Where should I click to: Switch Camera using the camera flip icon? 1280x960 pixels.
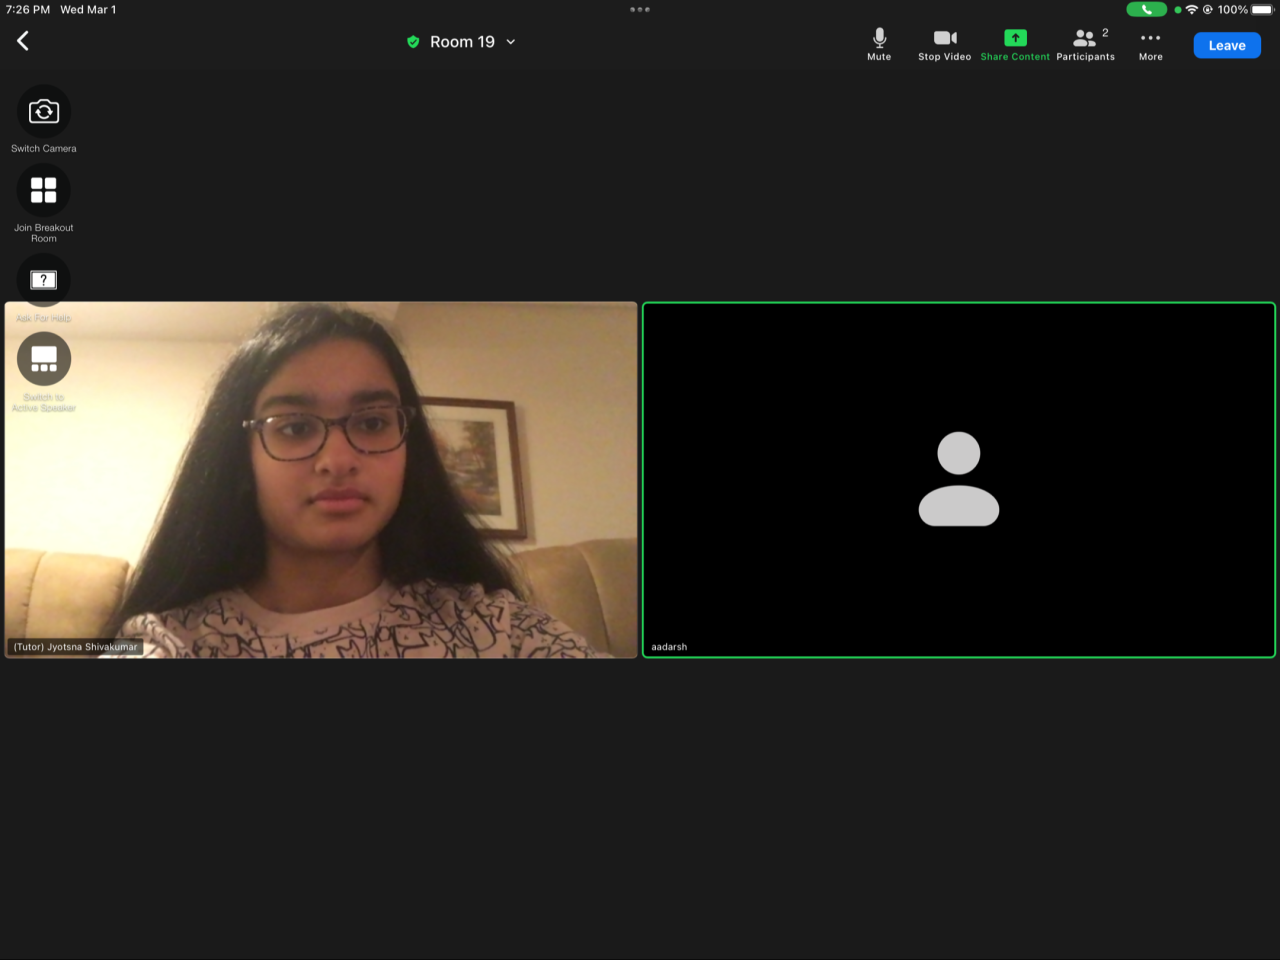click(44, 111)
